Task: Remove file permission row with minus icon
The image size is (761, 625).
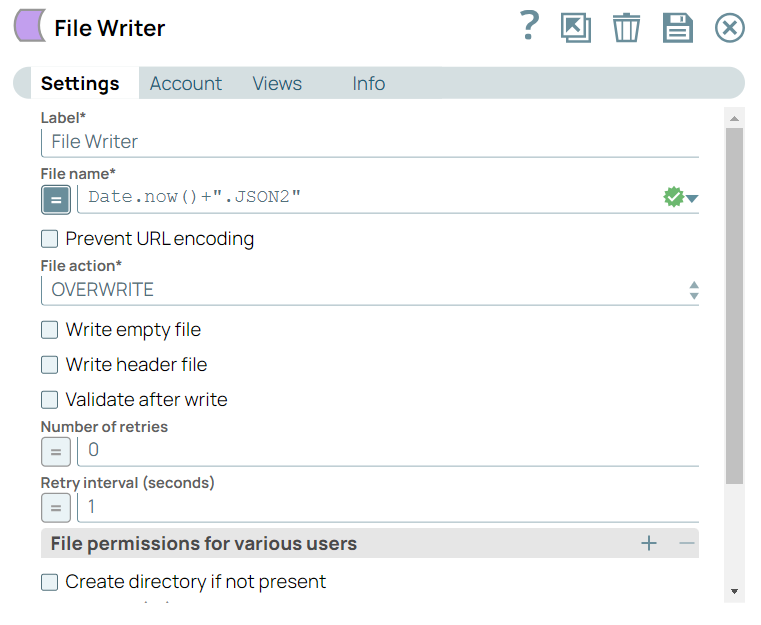Action: [686, 544]
